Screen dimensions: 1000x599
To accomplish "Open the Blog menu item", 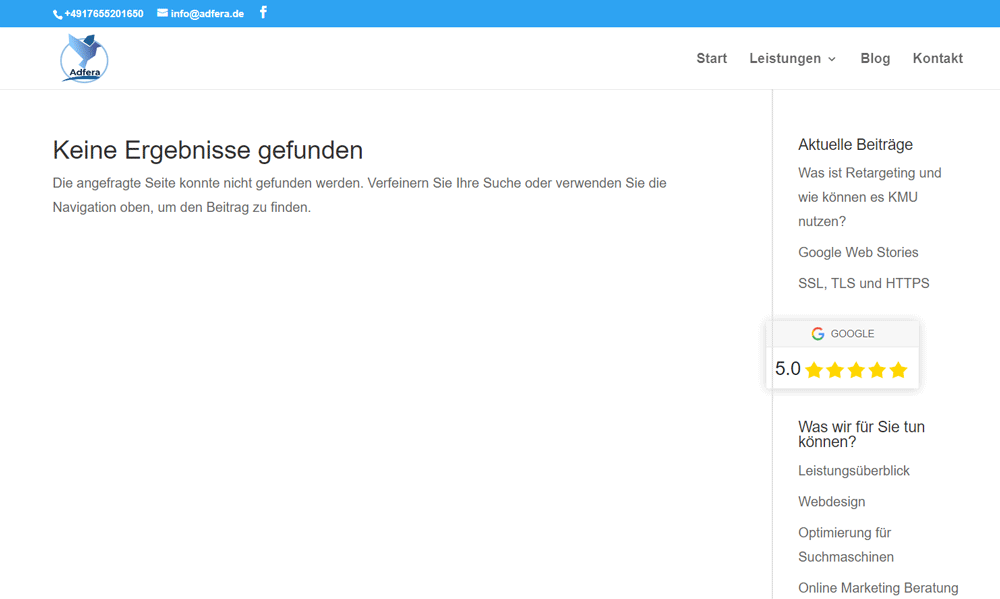I will pyautogui.click(x=875, y=59).
